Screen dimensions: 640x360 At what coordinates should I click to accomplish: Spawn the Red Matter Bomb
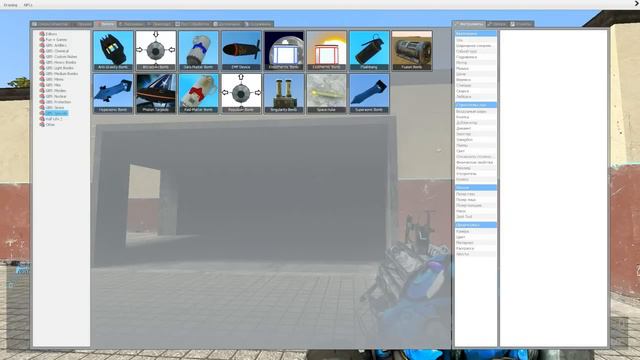(x=198, y=93)
